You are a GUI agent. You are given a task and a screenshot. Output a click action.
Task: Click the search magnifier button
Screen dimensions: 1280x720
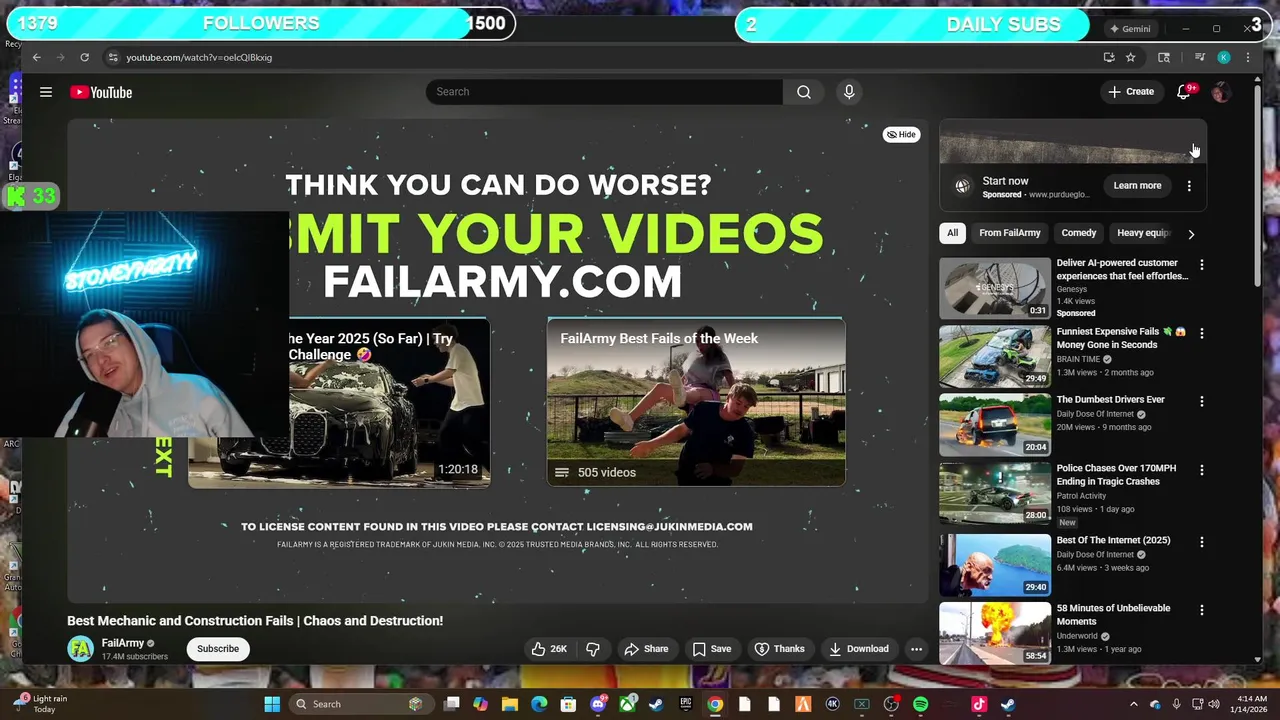(x=804, y=92)
